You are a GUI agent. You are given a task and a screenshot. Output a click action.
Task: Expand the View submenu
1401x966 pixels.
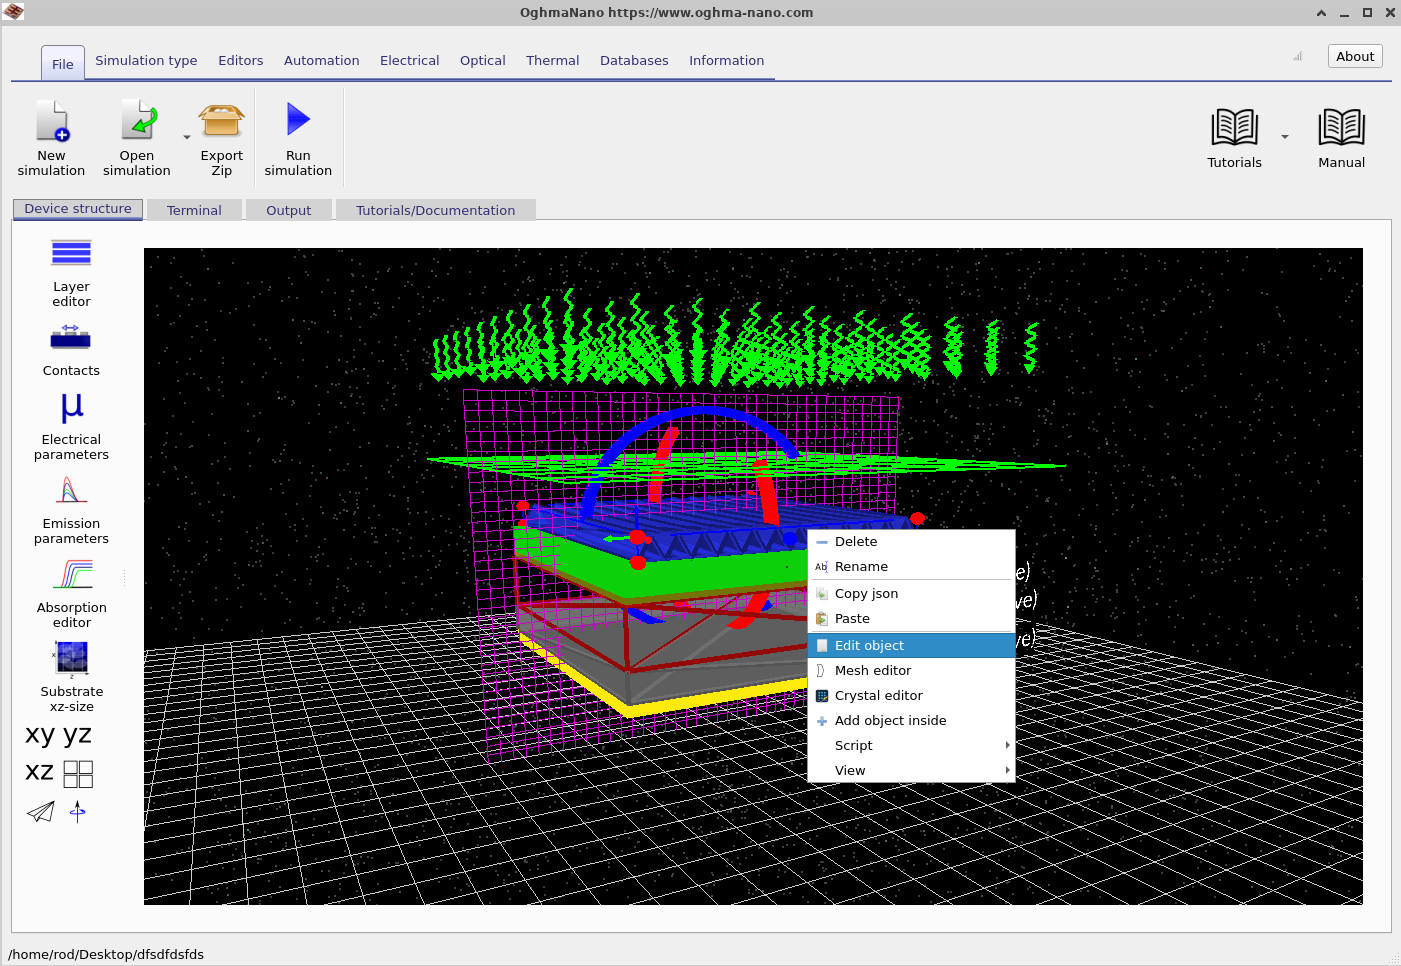coord(911,770)
